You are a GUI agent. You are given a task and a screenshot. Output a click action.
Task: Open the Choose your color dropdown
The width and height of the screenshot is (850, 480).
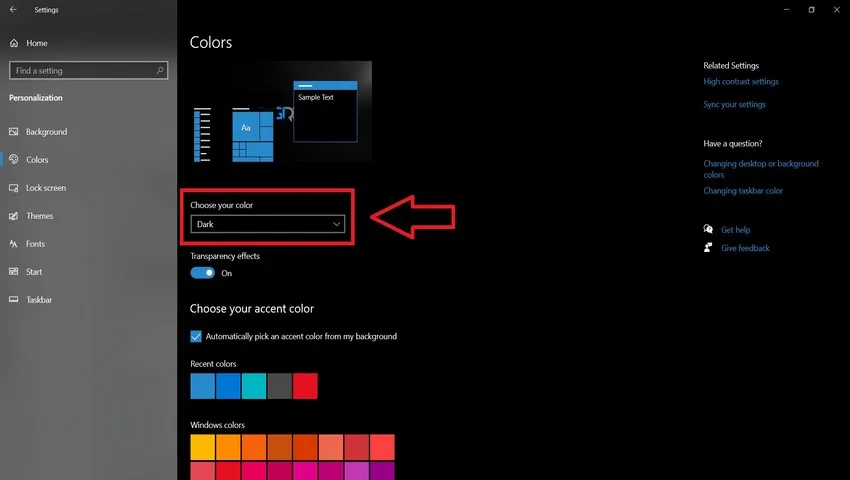pos(268,224)
